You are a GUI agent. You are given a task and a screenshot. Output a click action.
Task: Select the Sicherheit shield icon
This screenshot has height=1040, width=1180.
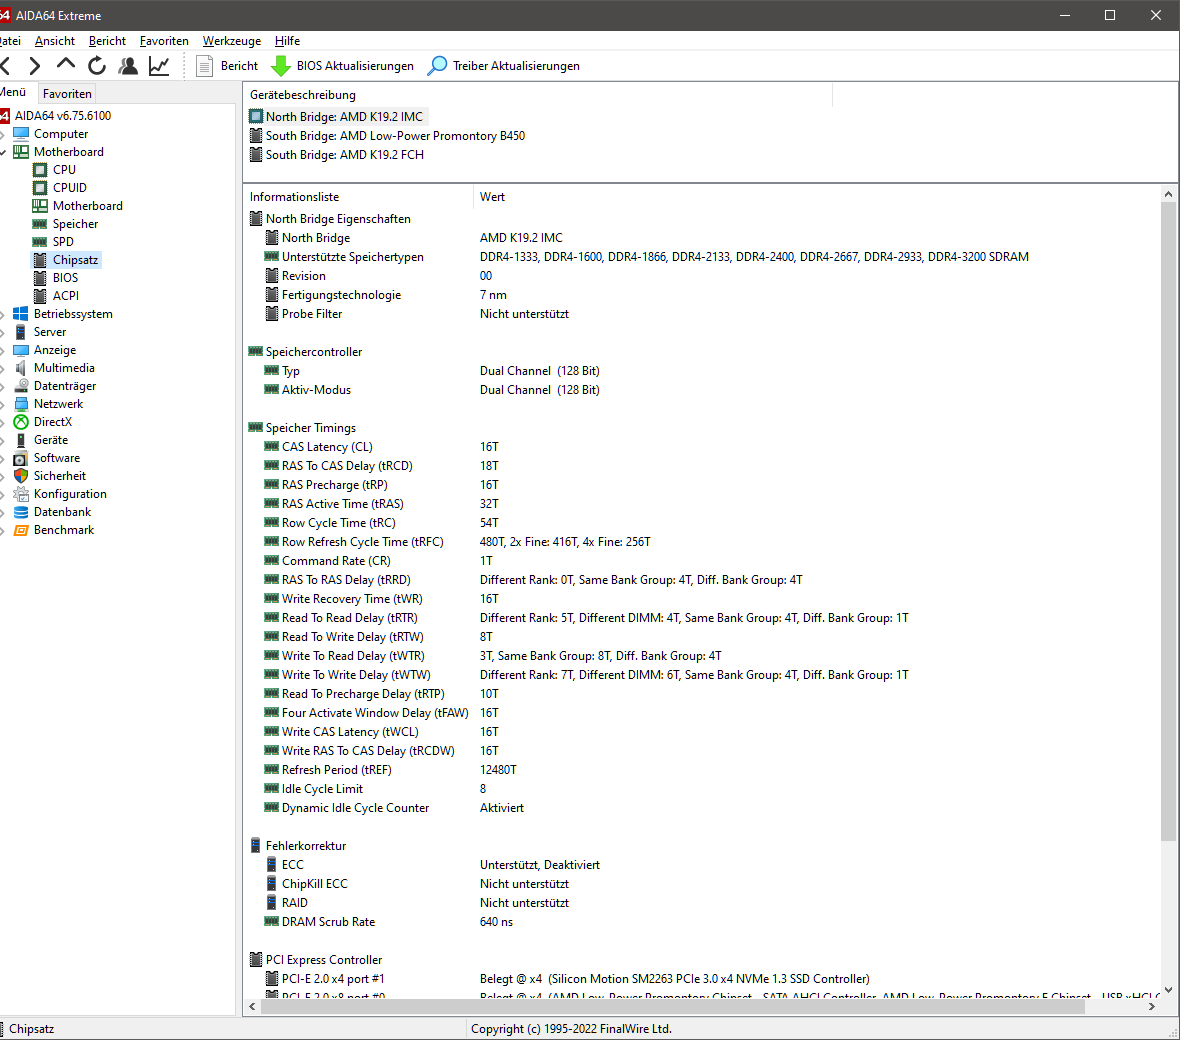coord(21,476)
